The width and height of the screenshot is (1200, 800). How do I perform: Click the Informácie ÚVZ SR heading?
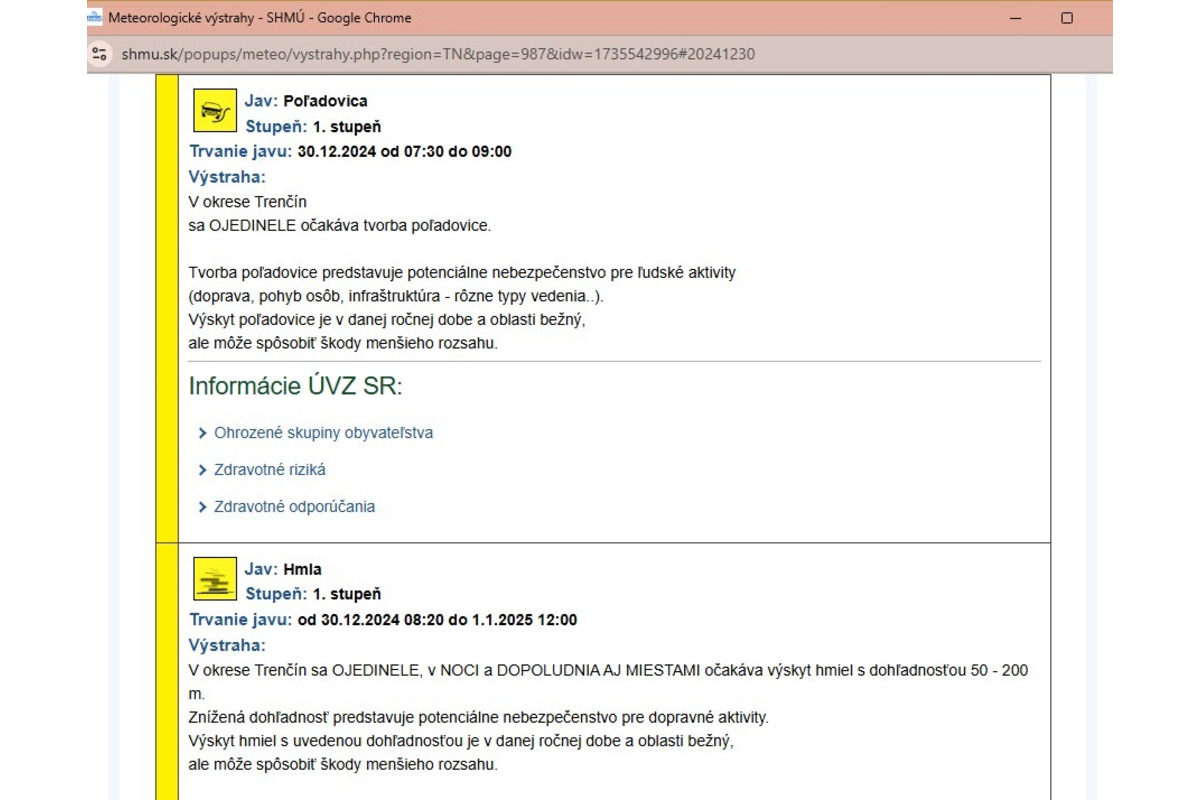point(295,387)
